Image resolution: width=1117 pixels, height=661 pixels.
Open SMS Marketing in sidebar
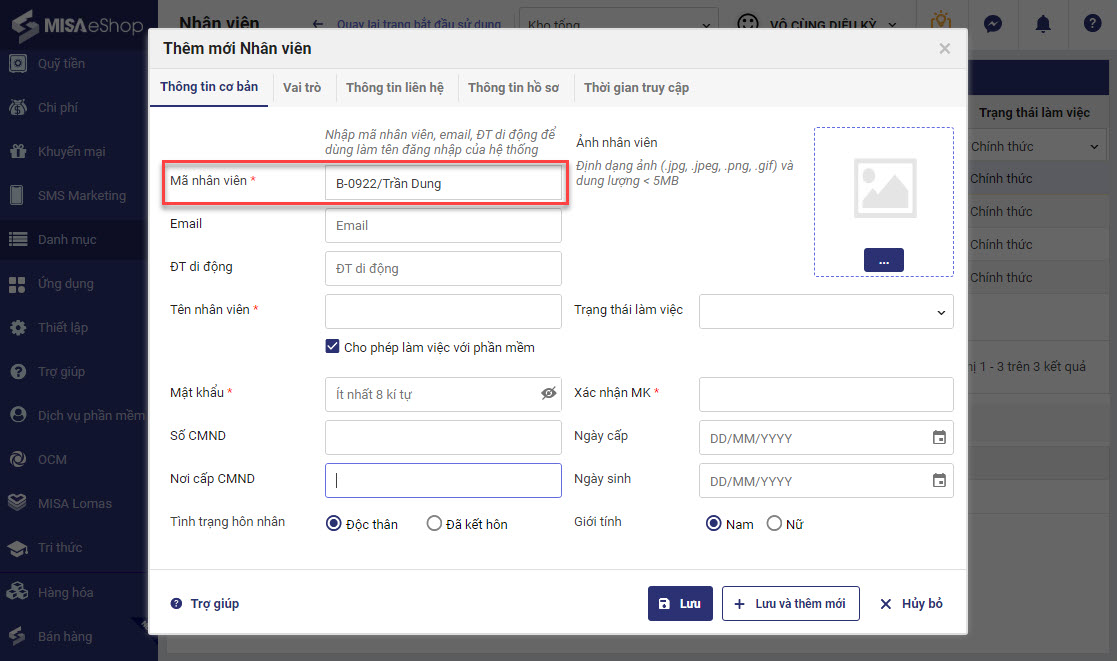(81, 195)
